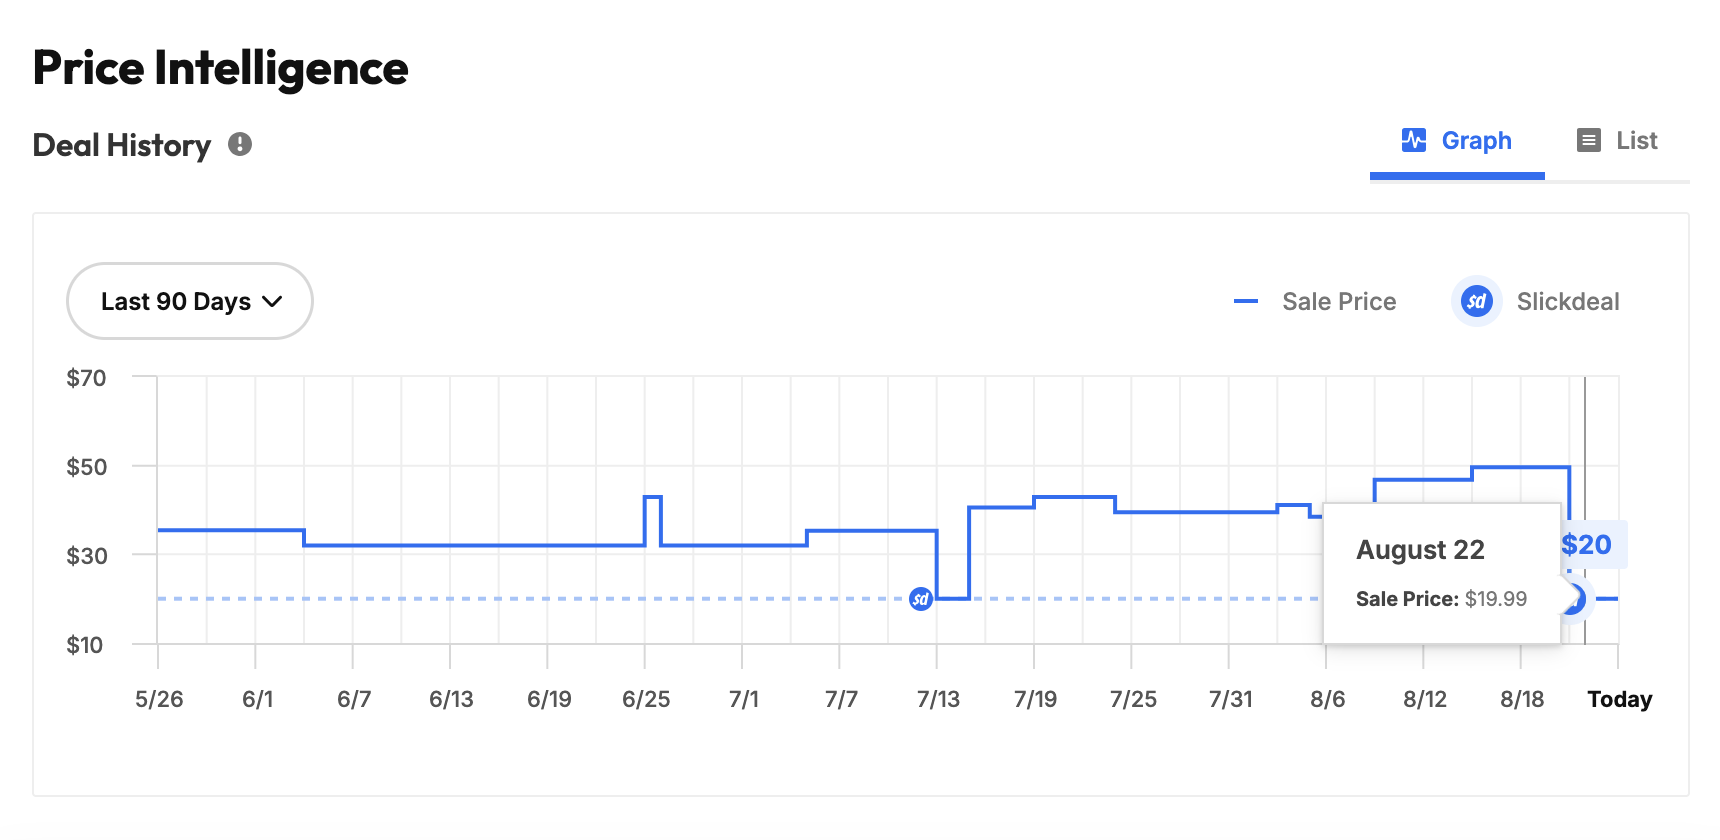This screenshot has height=840, width=1720.
Task: Click the $50 price axis label
Action: point(86,467)
